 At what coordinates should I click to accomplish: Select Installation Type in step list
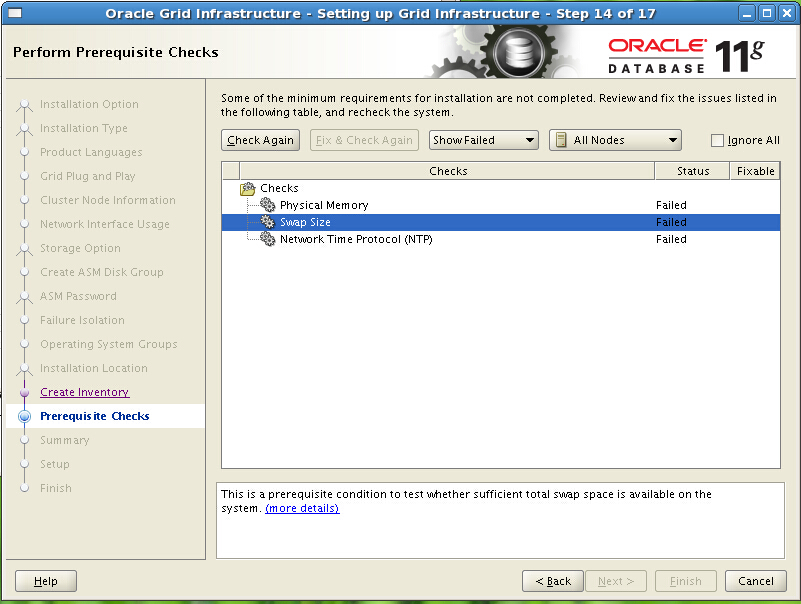(x=84, y=128)
